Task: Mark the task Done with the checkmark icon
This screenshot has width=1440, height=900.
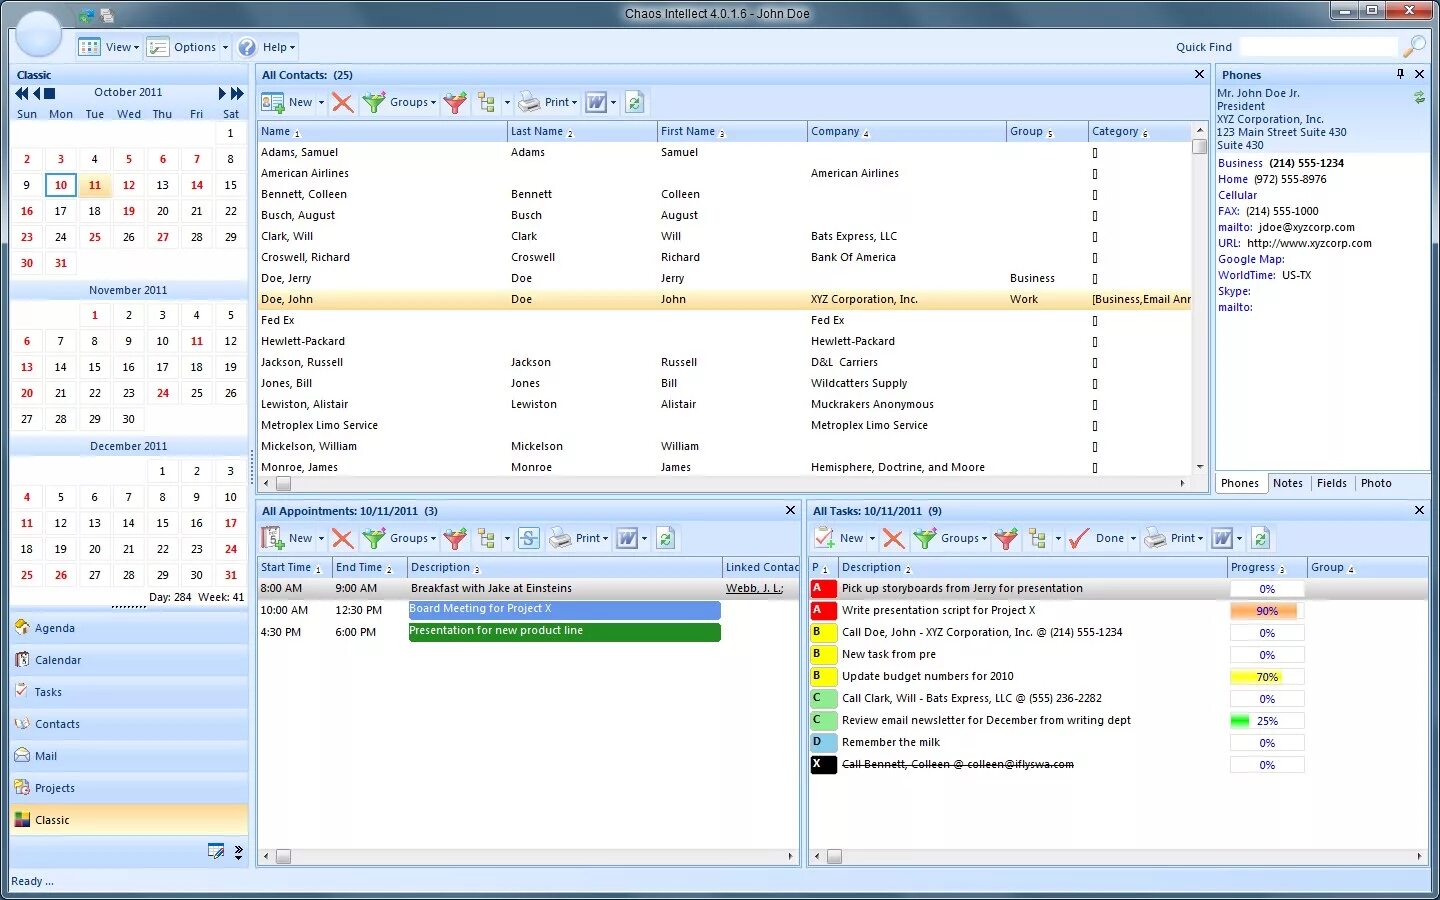Action: pyautogui.click(x=1078, y=538)
